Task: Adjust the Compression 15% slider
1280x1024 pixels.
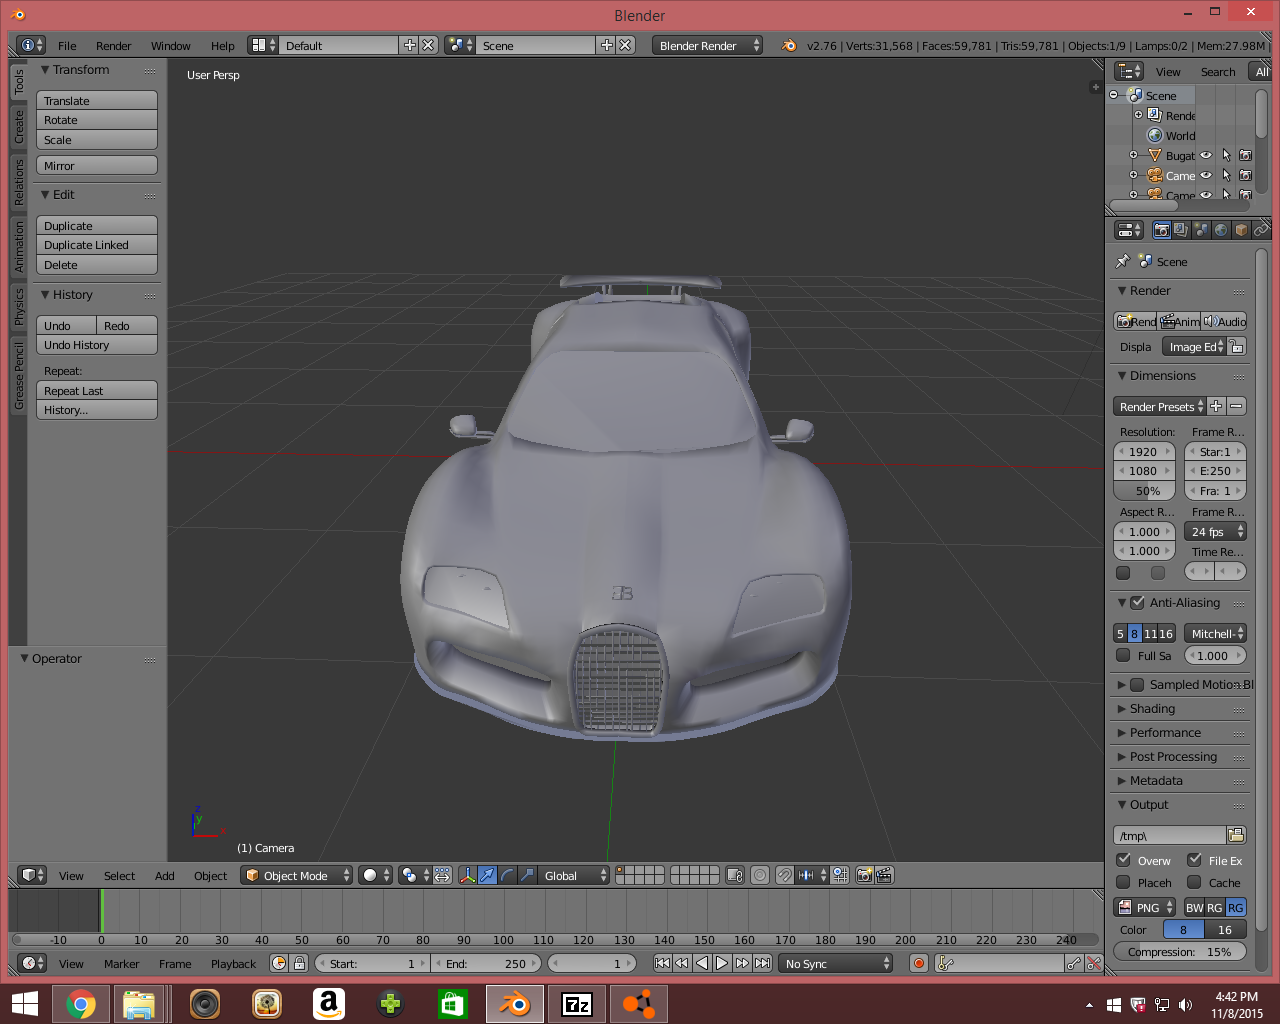Action: click(x=1180, y=951)
